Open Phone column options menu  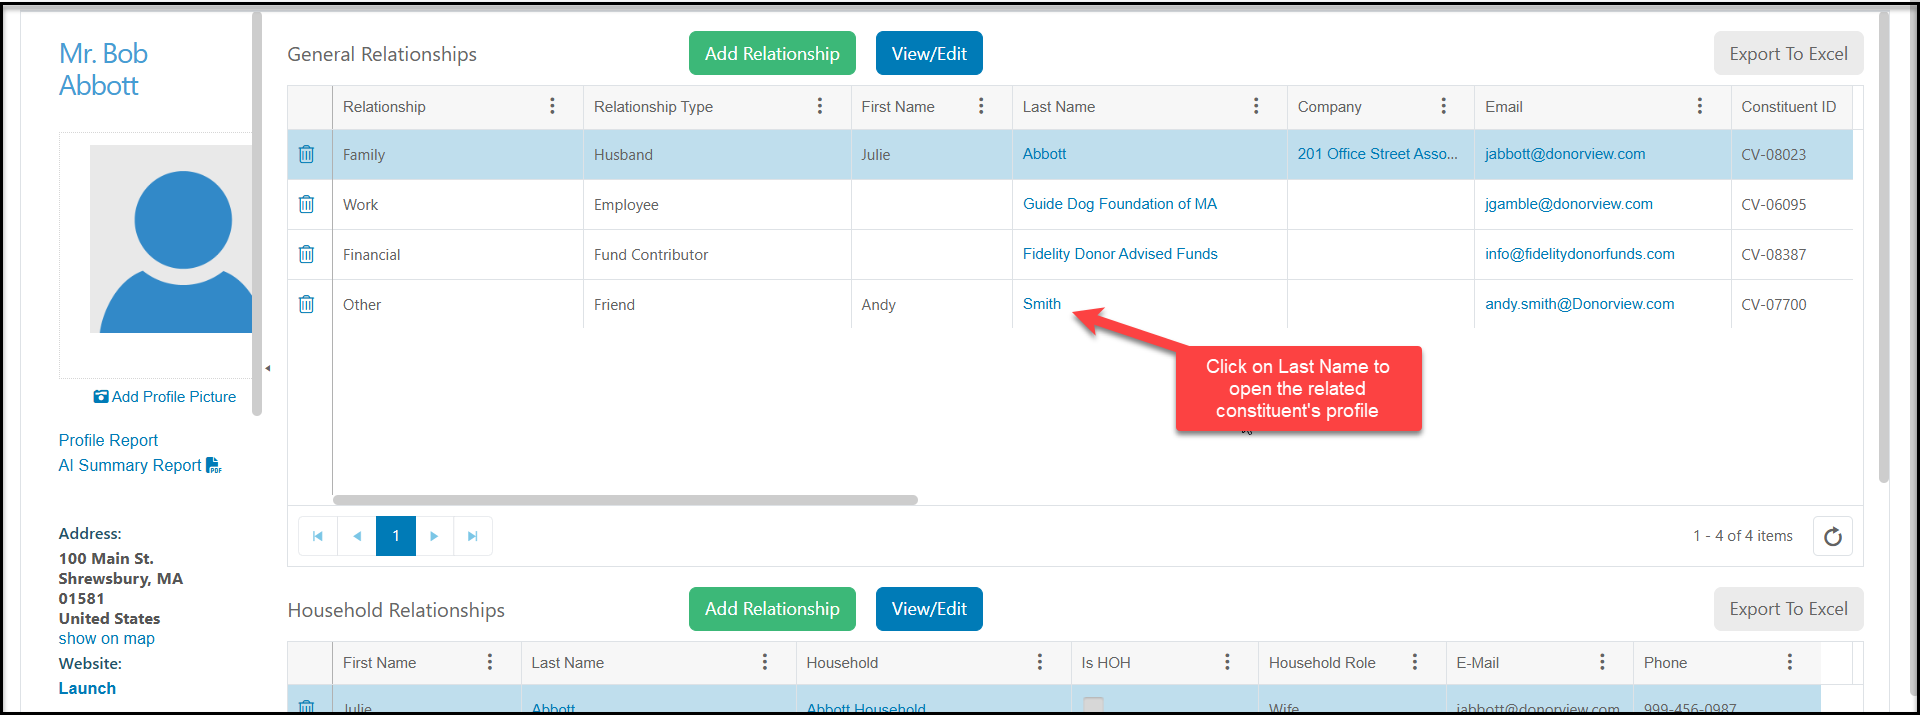click(1790, 662)
